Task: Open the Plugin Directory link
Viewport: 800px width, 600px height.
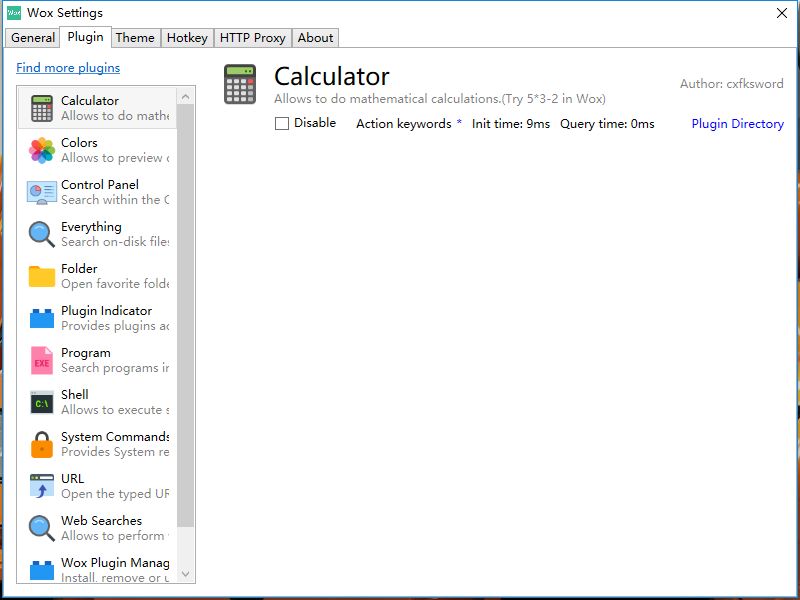Action: tap(737, 123)
